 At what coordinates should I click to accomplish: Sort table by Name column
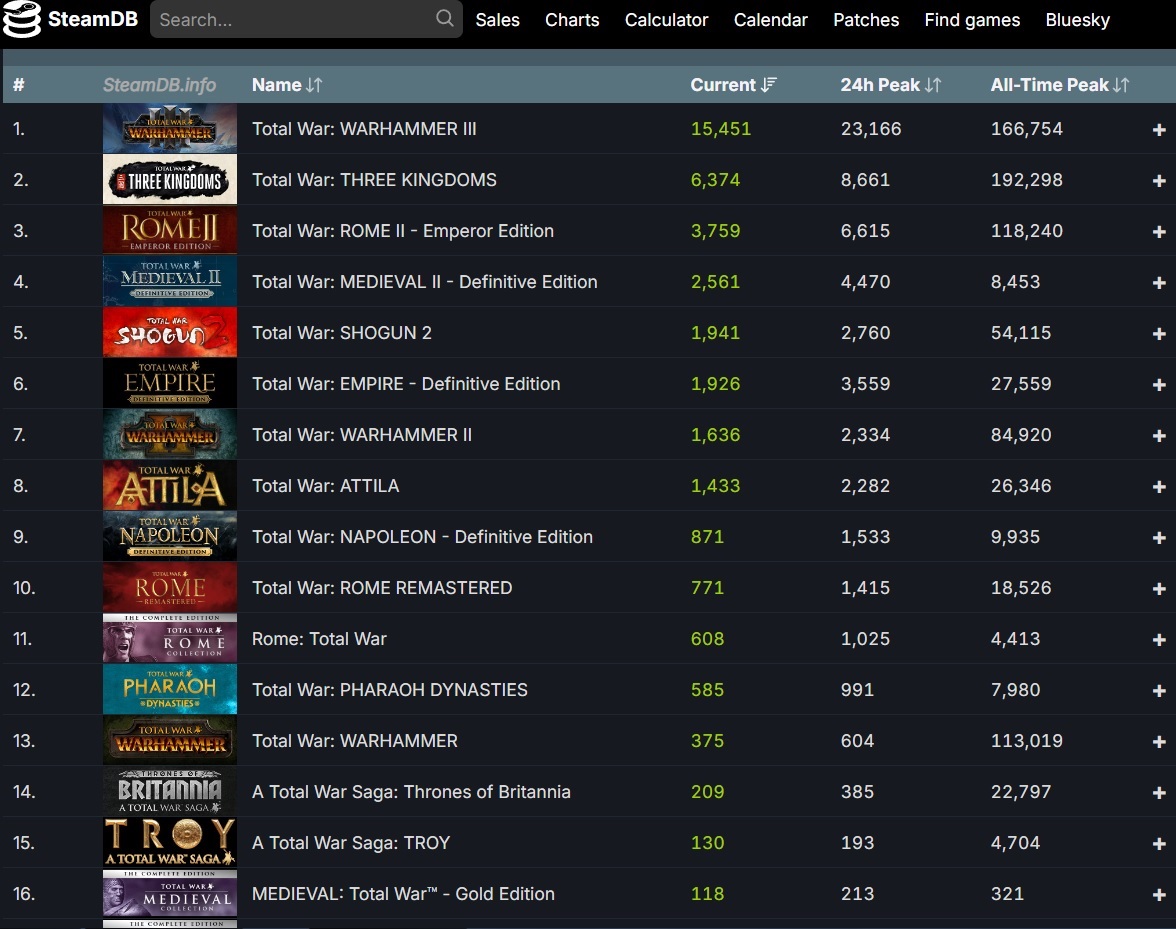click(287, 85)
